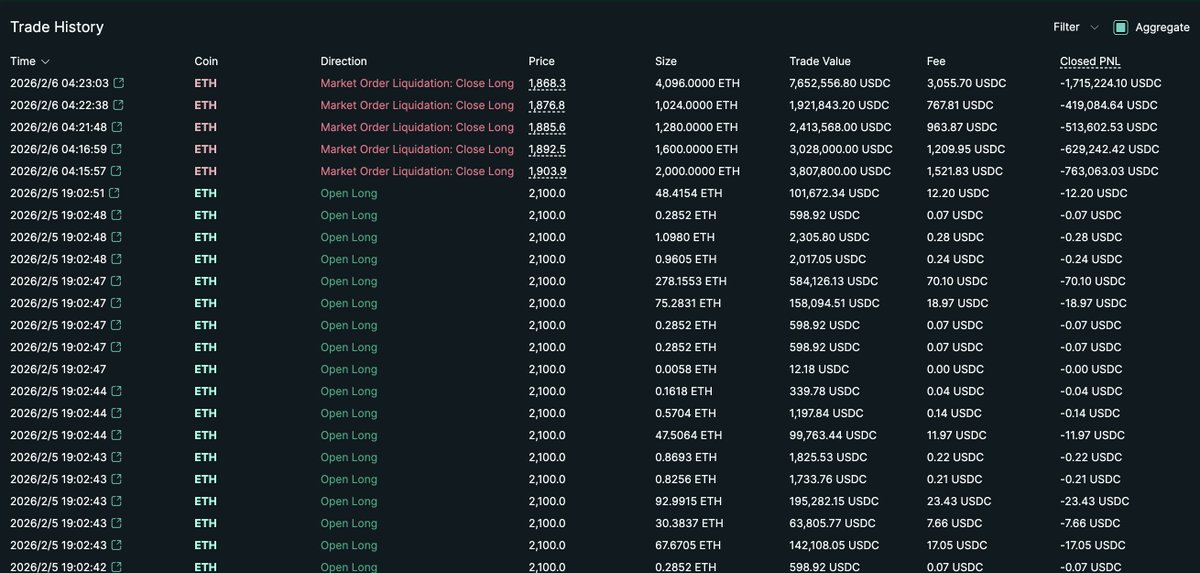This screenshot has width=1200, height=573.
Task: Select the 3,028,000.00 USDC trade value
Action: click(x=841, y=149)
